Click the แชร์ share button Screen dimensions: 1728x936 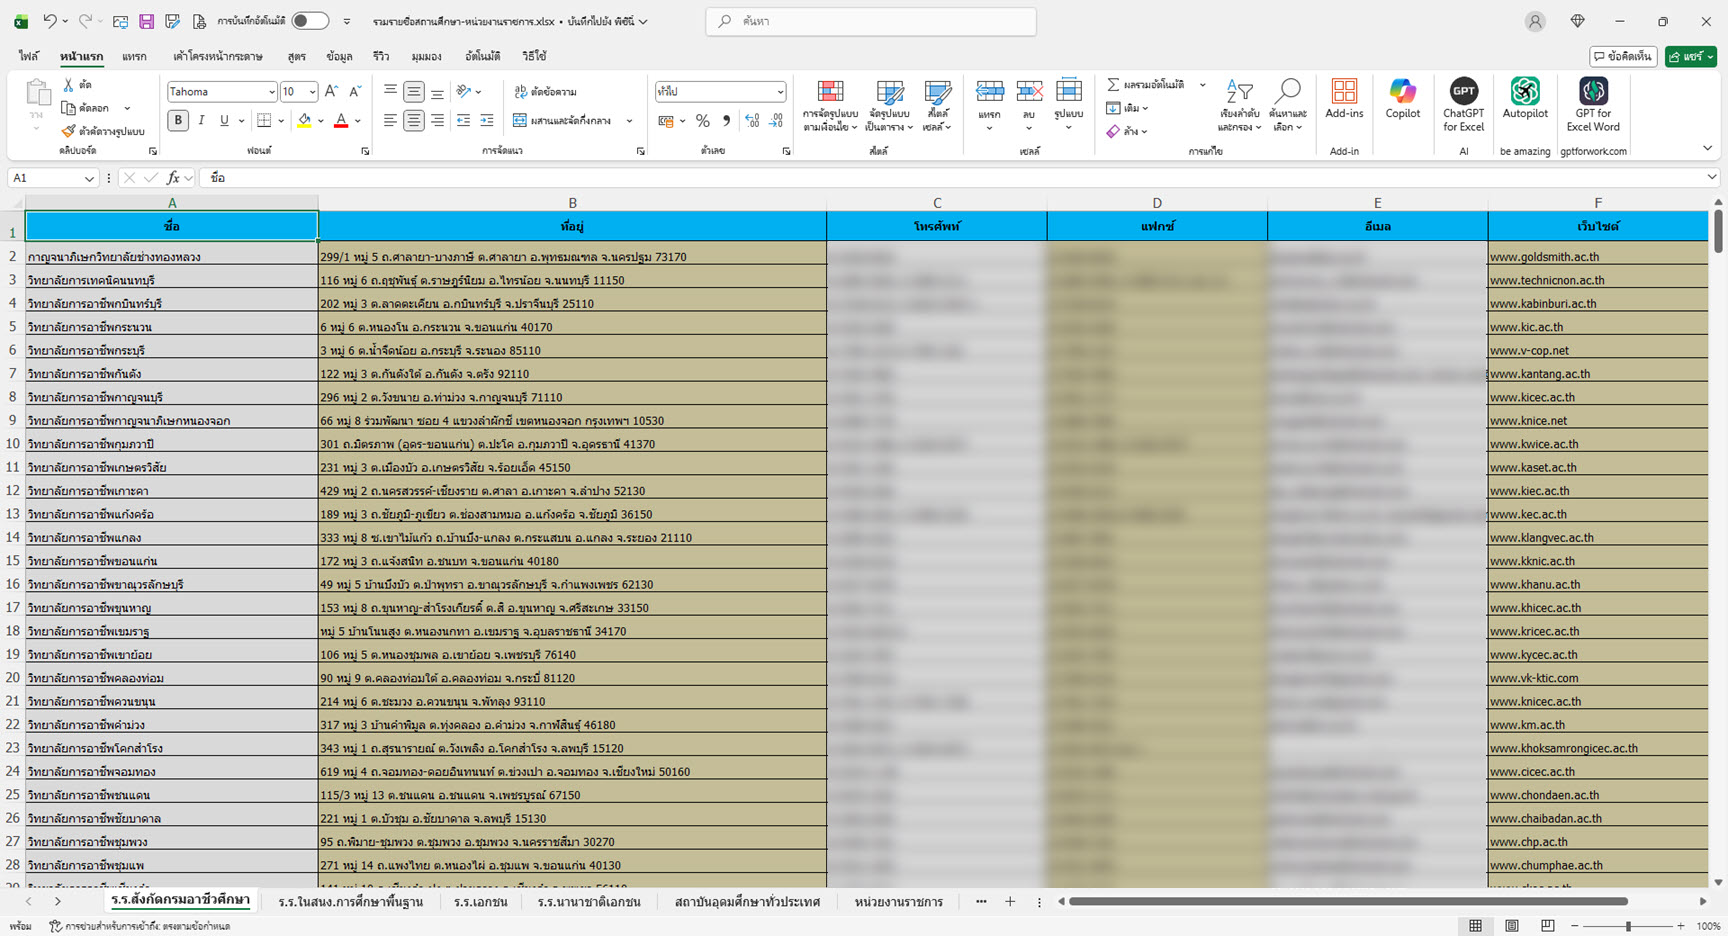(1690, 57)
